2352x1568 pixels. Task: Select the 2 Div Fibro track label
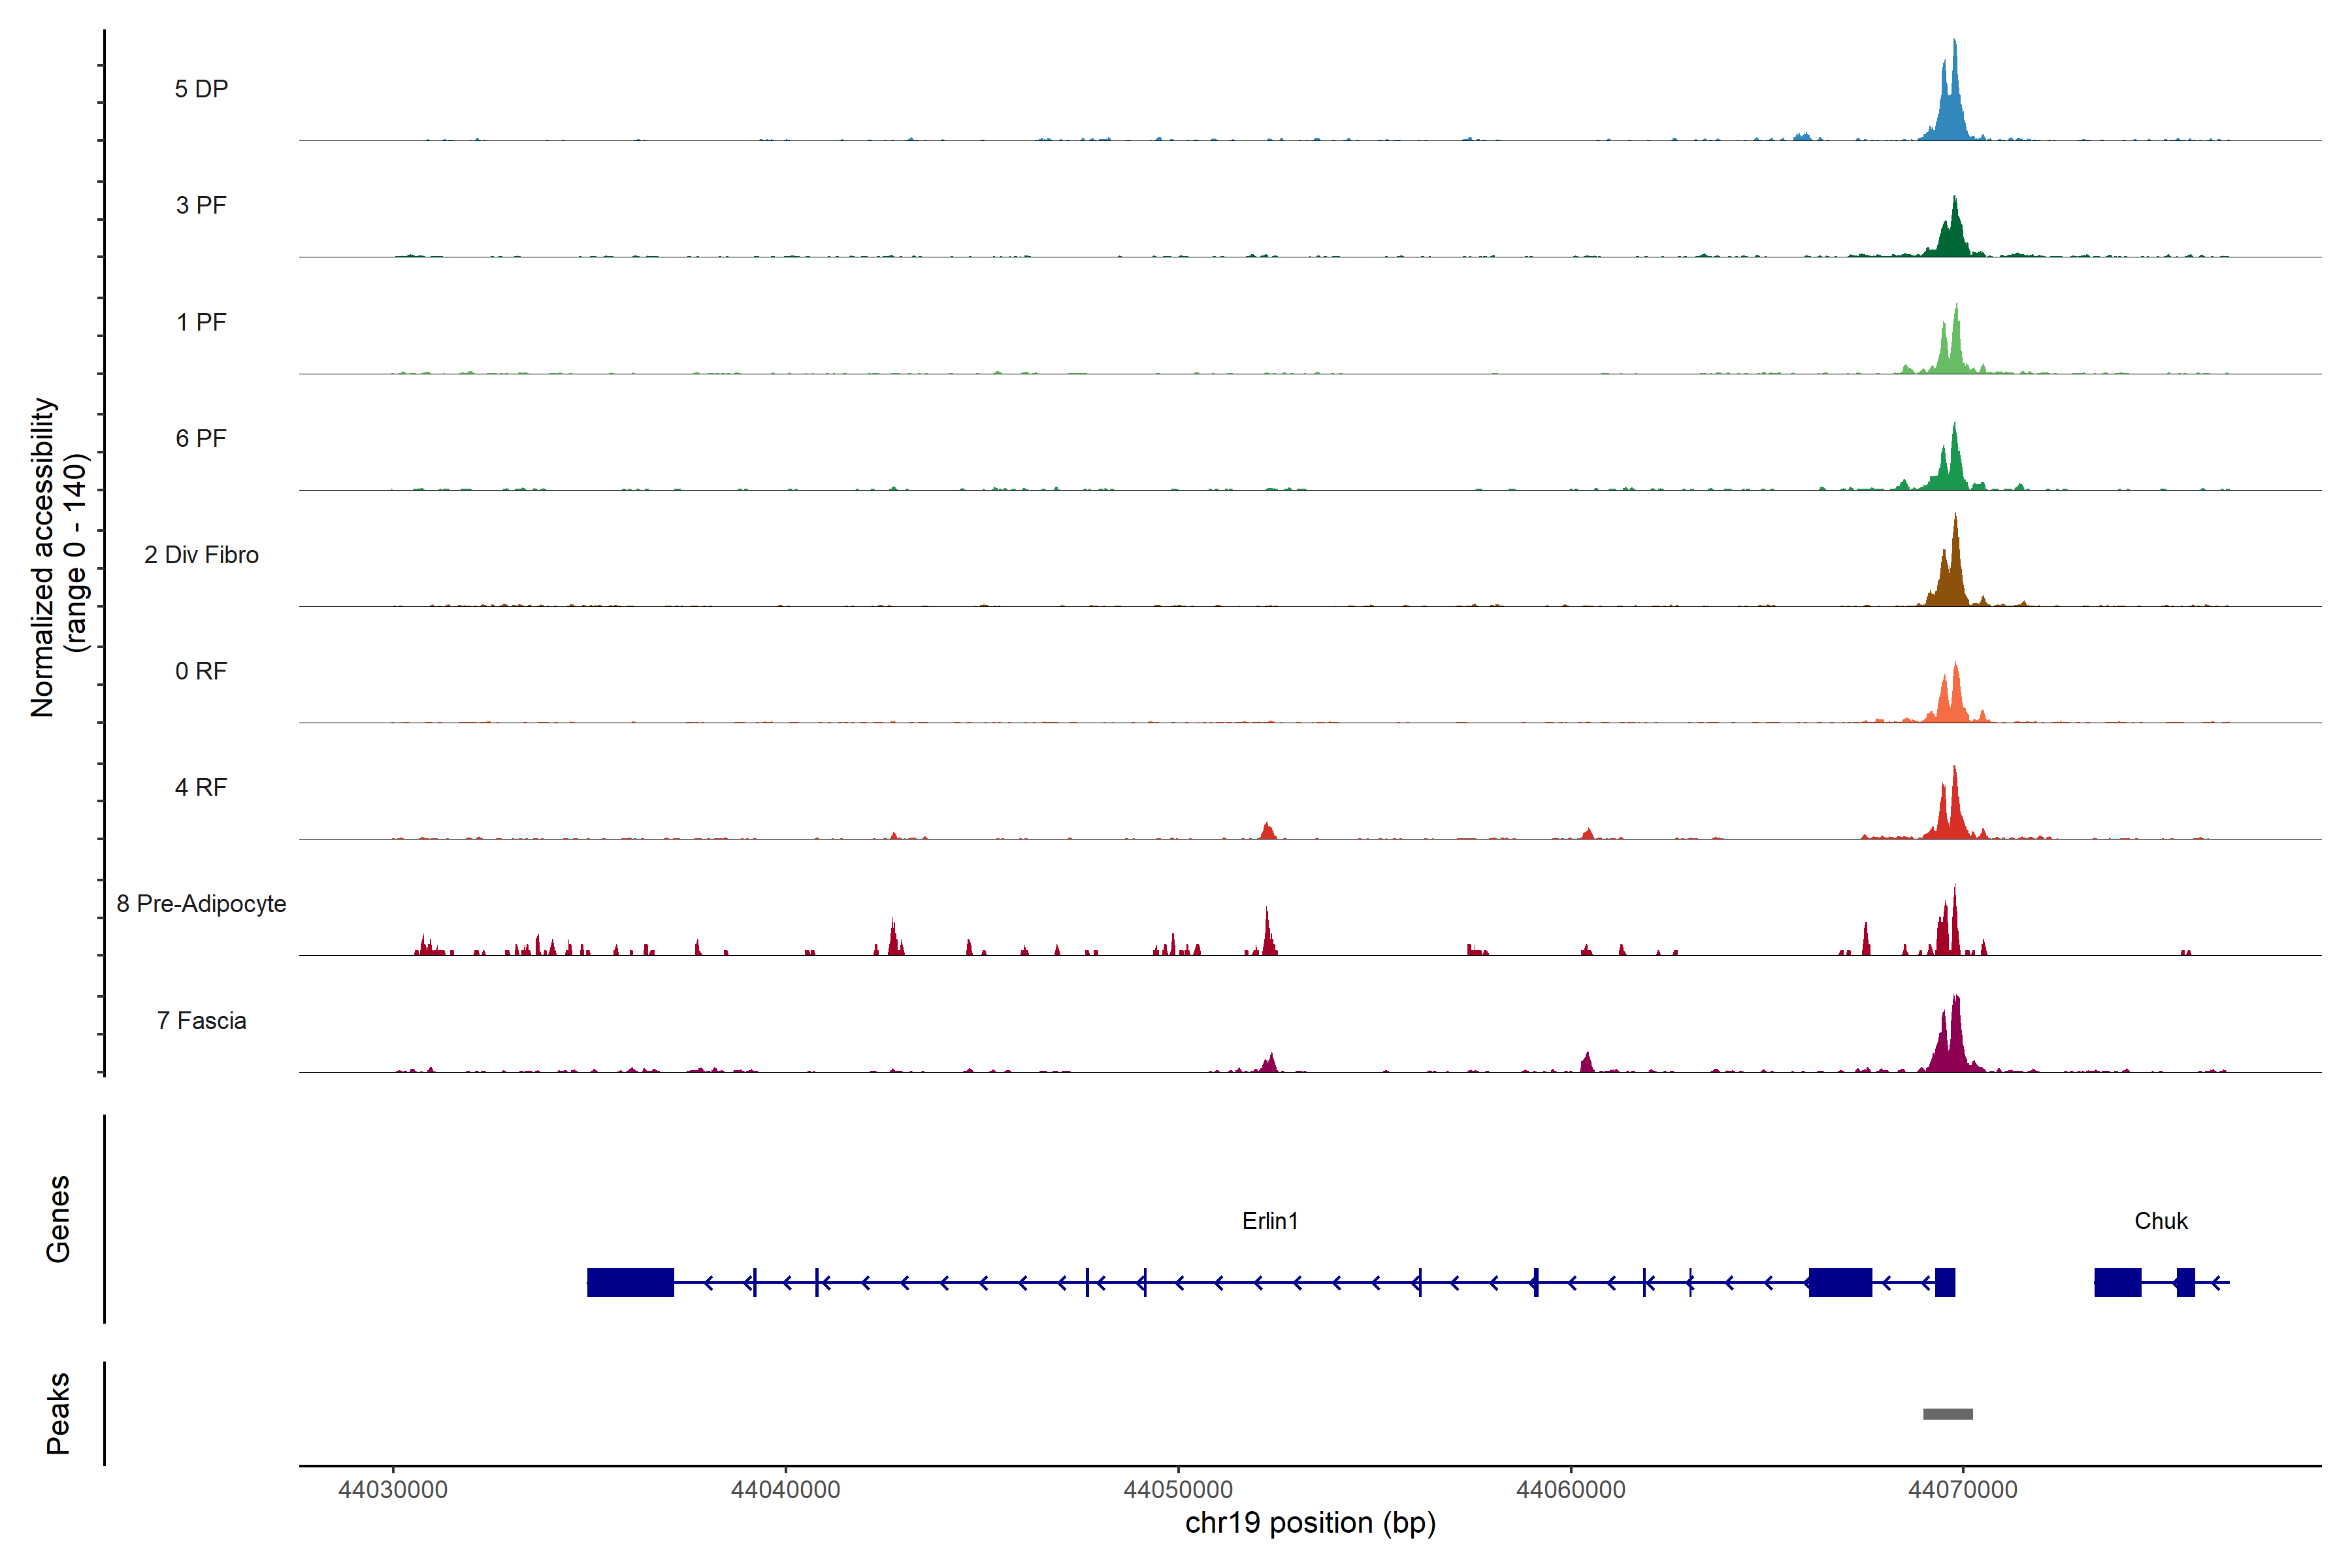pyautogui.click(x=201, y=555)
